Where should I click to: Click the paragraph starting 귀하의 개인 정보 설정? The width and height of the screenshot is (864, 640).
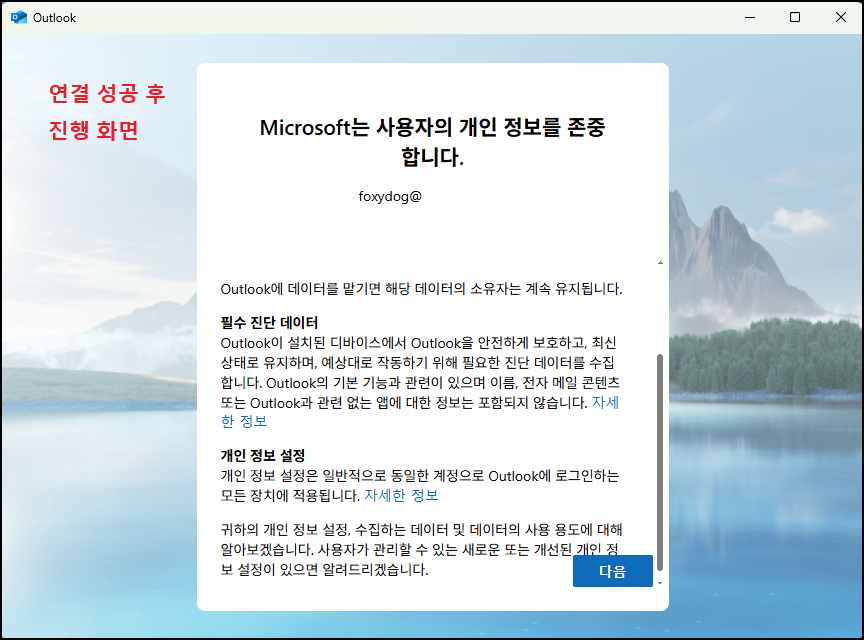[422, 550]
